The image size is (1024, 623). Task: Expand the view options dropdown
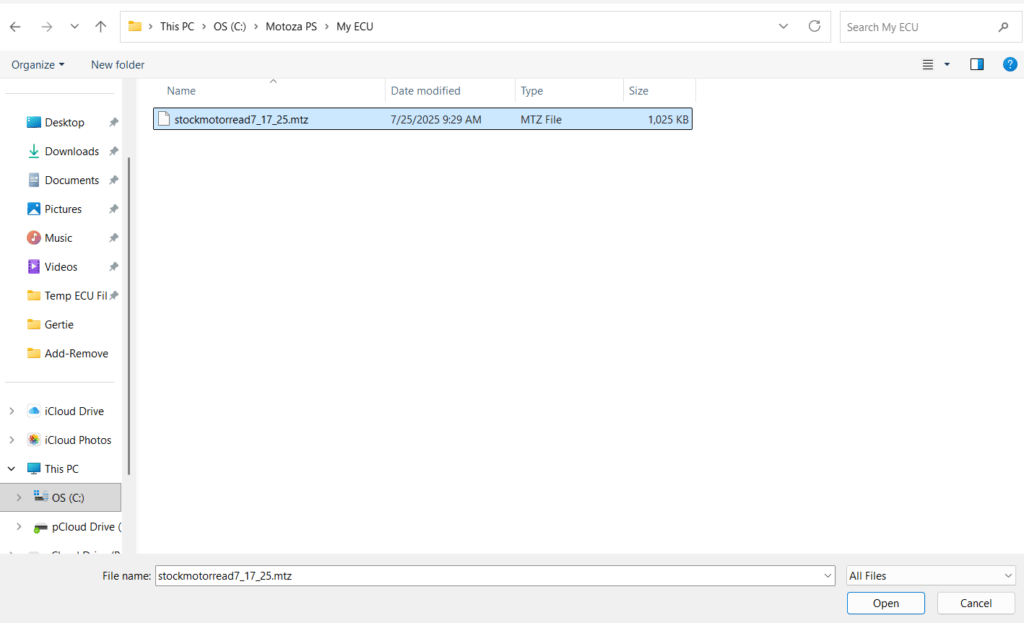[947, 64]
